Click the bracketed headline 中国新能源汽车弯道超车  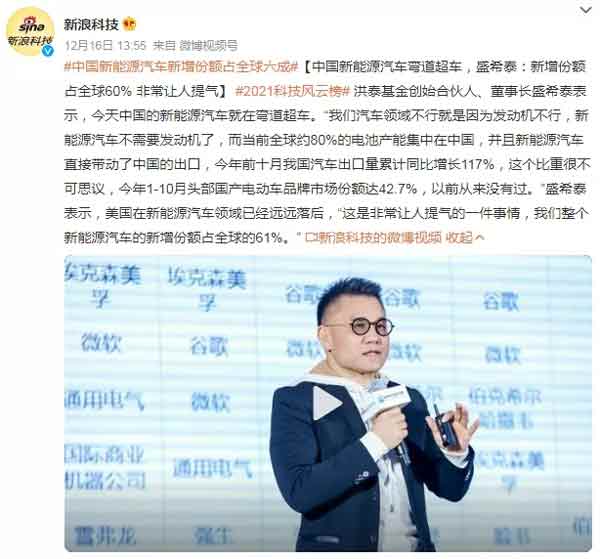387,67
